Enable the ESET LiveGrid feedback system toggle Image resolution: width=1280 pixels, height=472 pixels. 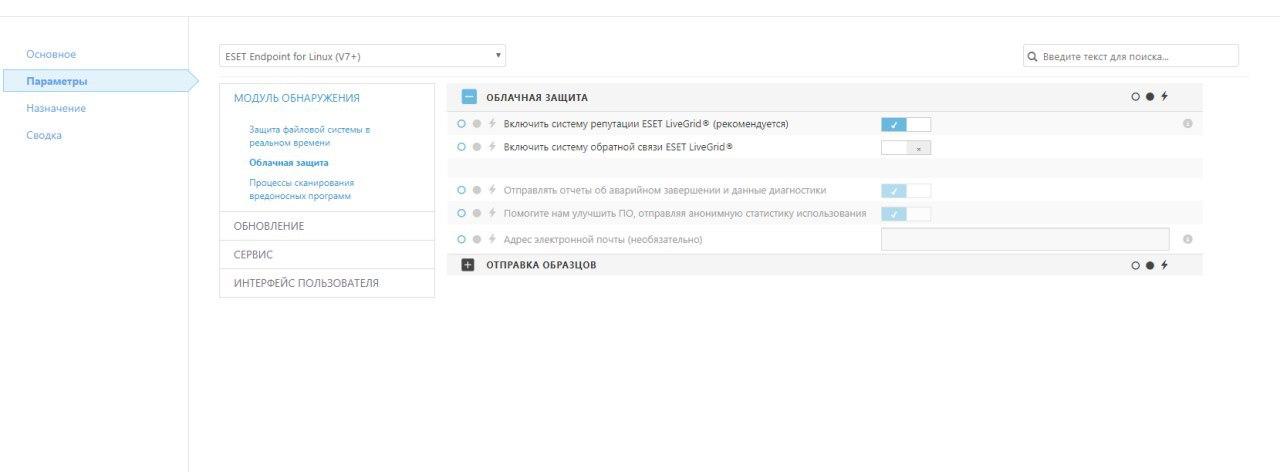(x=906, y=147)
